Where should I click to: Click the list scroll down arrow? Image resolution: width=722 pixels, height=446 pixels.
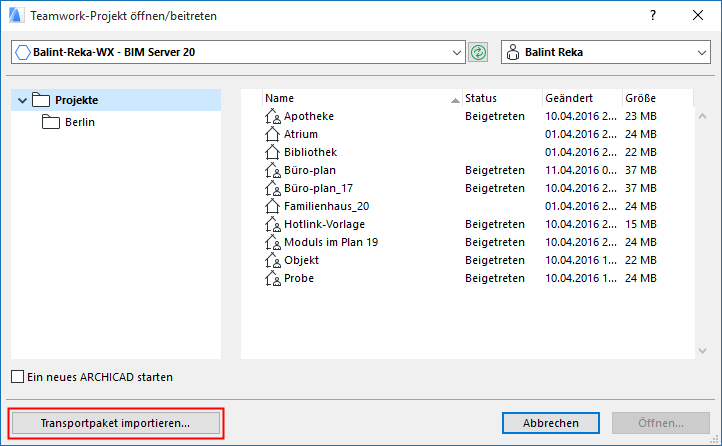[702, 351]
